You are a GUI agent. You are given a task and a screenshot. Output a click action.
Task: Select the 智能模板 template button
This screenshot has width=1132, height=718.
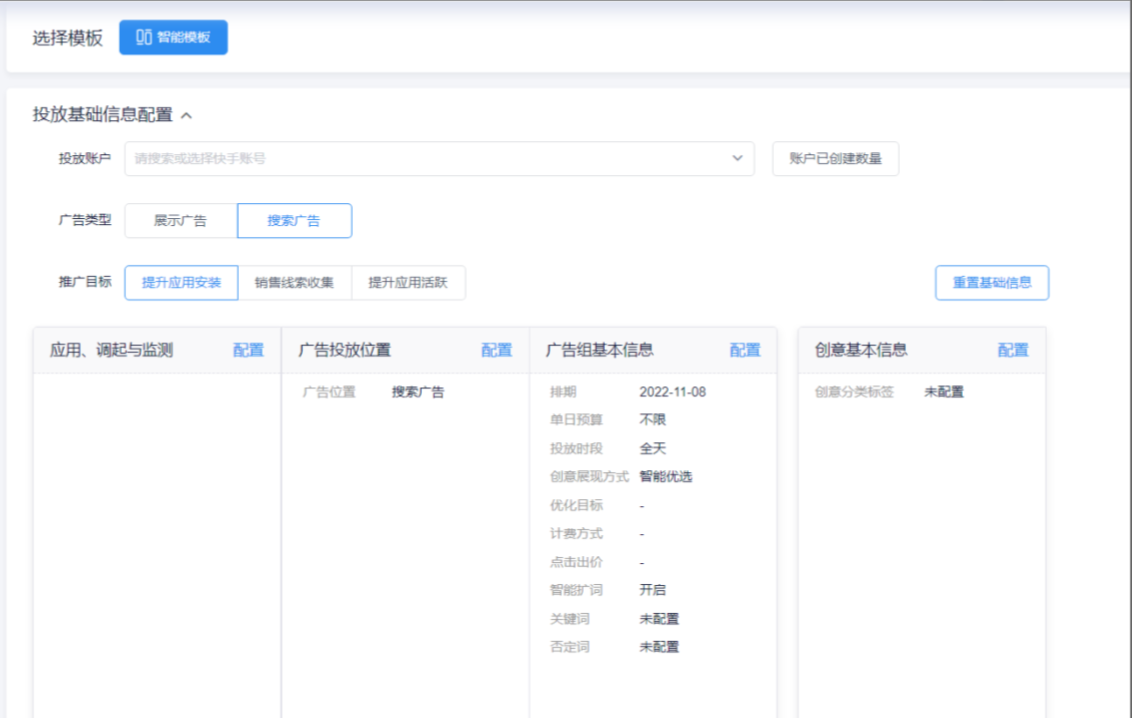[173, 37]
